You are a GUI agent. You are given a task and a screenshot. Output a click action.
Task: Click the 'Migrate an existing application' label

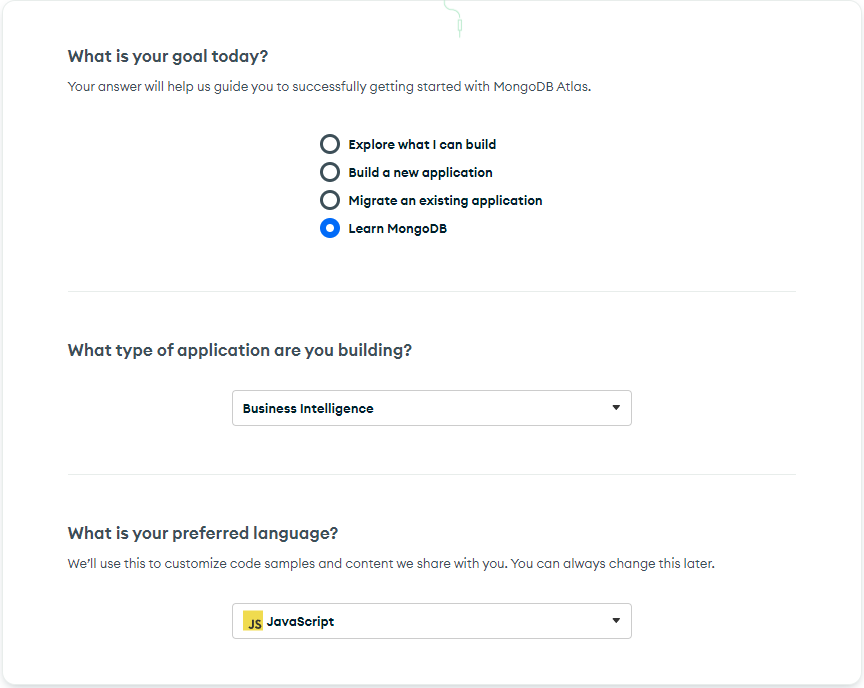coord(445,200)
